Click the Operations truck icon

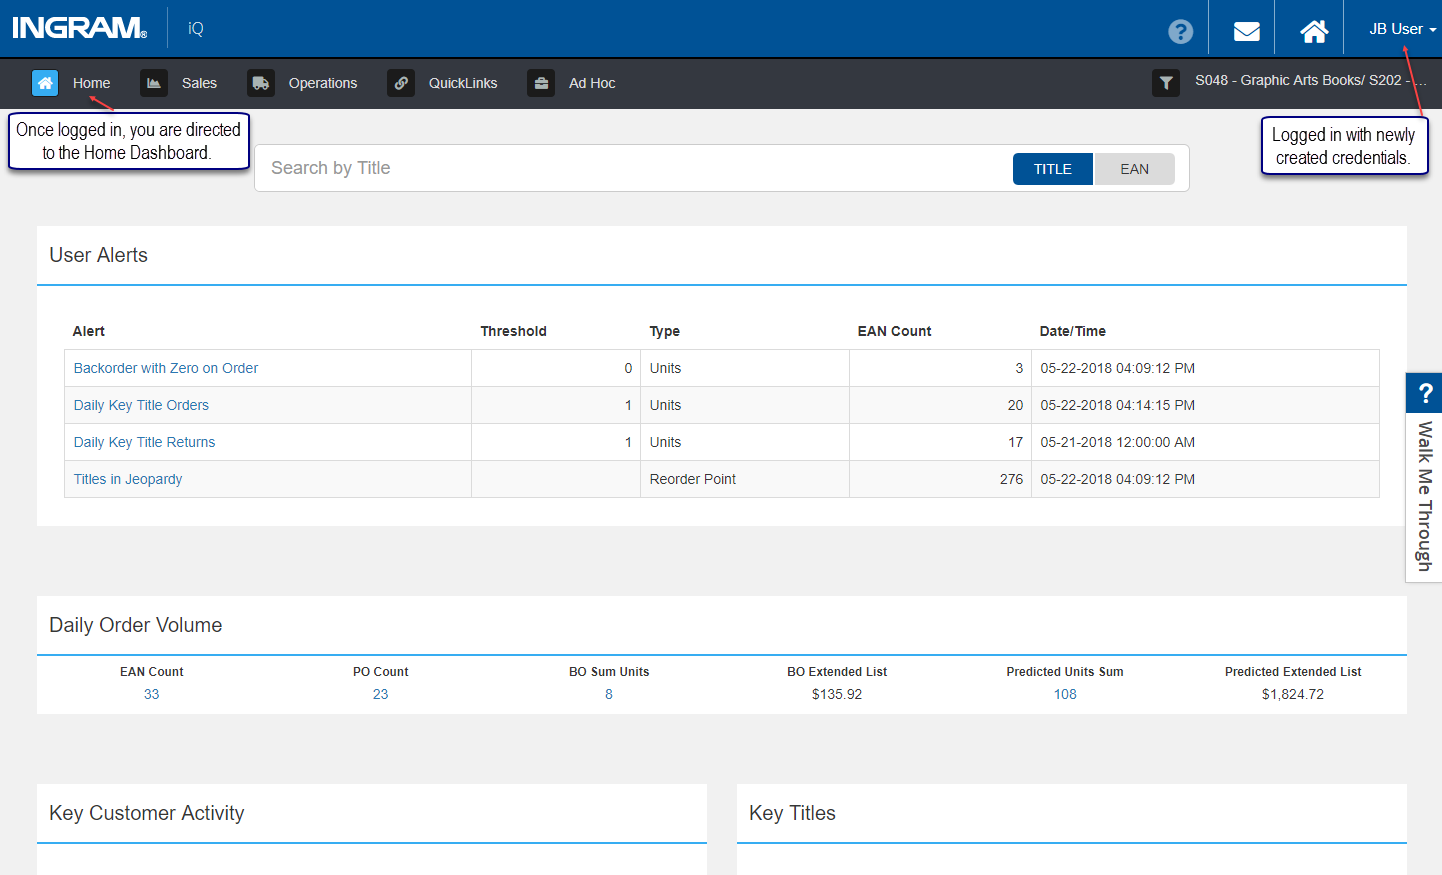click(261, 83)
